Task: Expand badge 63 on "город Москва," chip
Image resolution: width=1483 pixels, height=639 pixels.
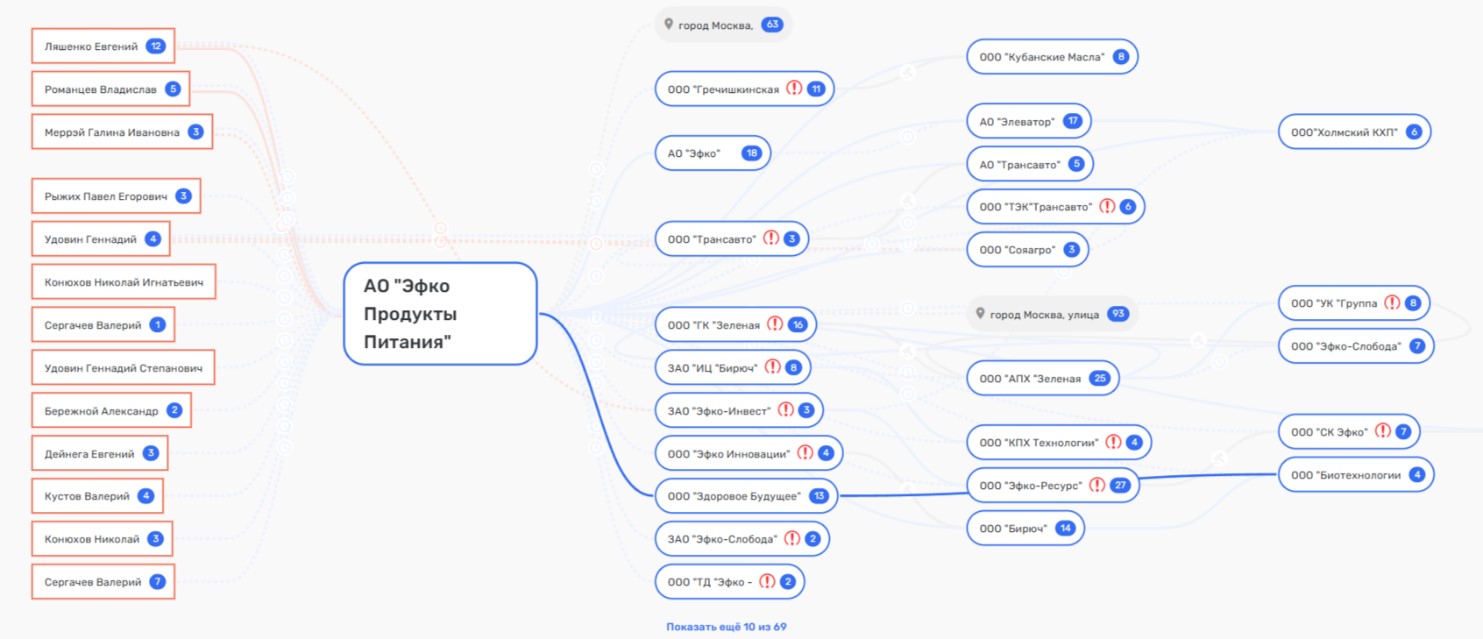Action: point(771,24)
